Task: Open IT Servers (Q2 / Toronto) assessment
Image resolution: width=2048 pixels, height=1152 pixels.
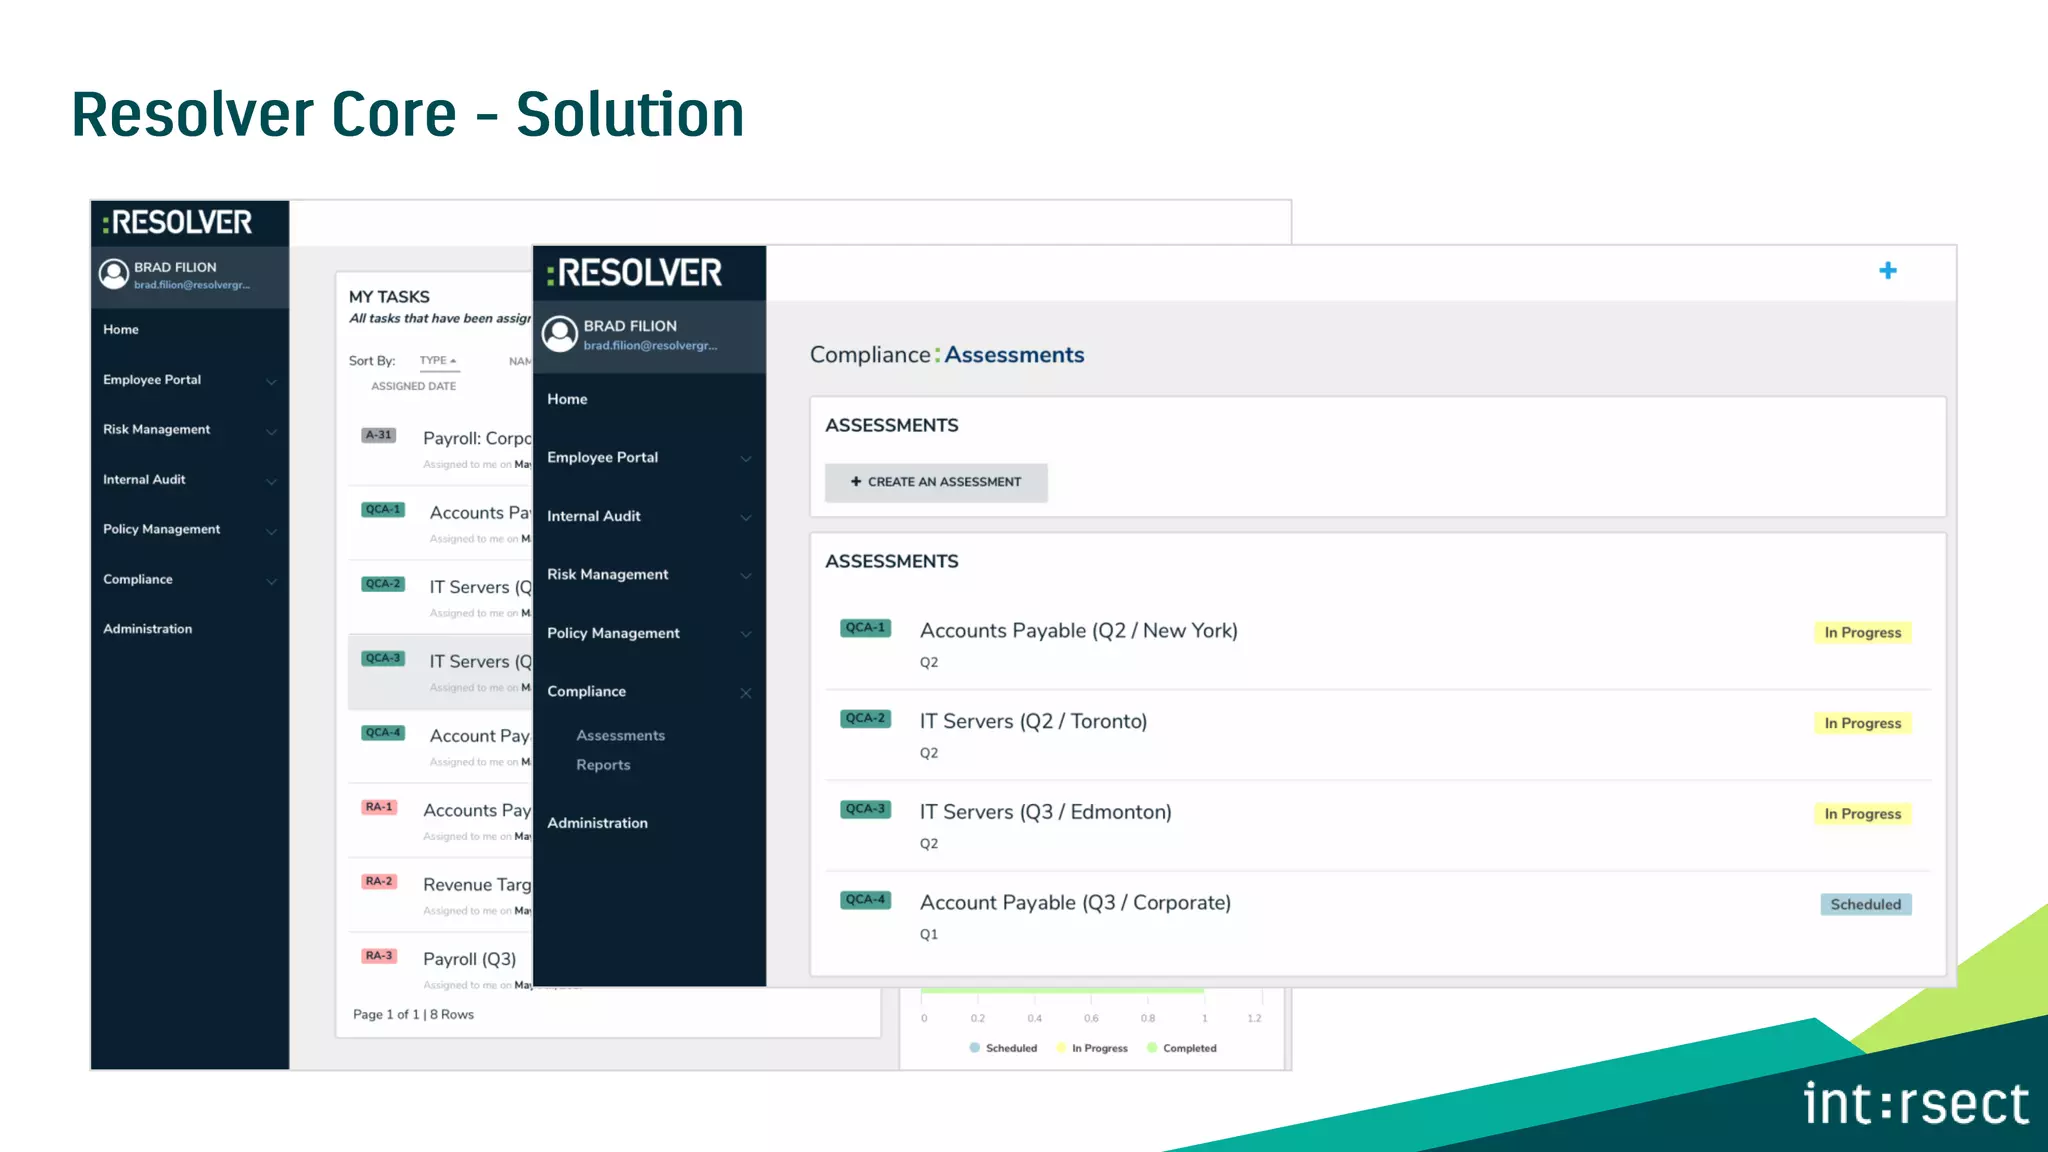Action: [1033, 721]
